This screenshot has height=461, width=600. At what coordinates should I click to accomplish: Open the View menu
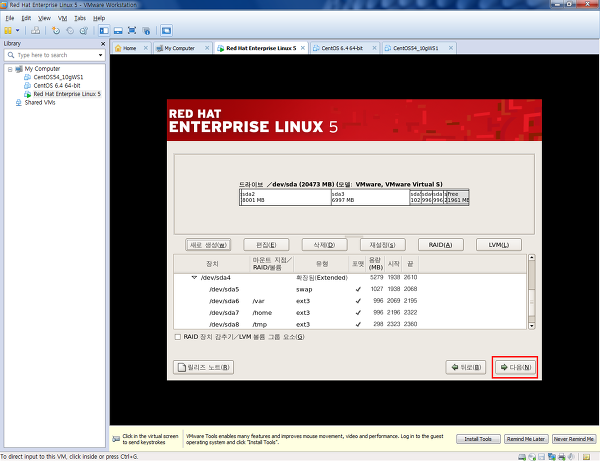click(x=44, y=18)
